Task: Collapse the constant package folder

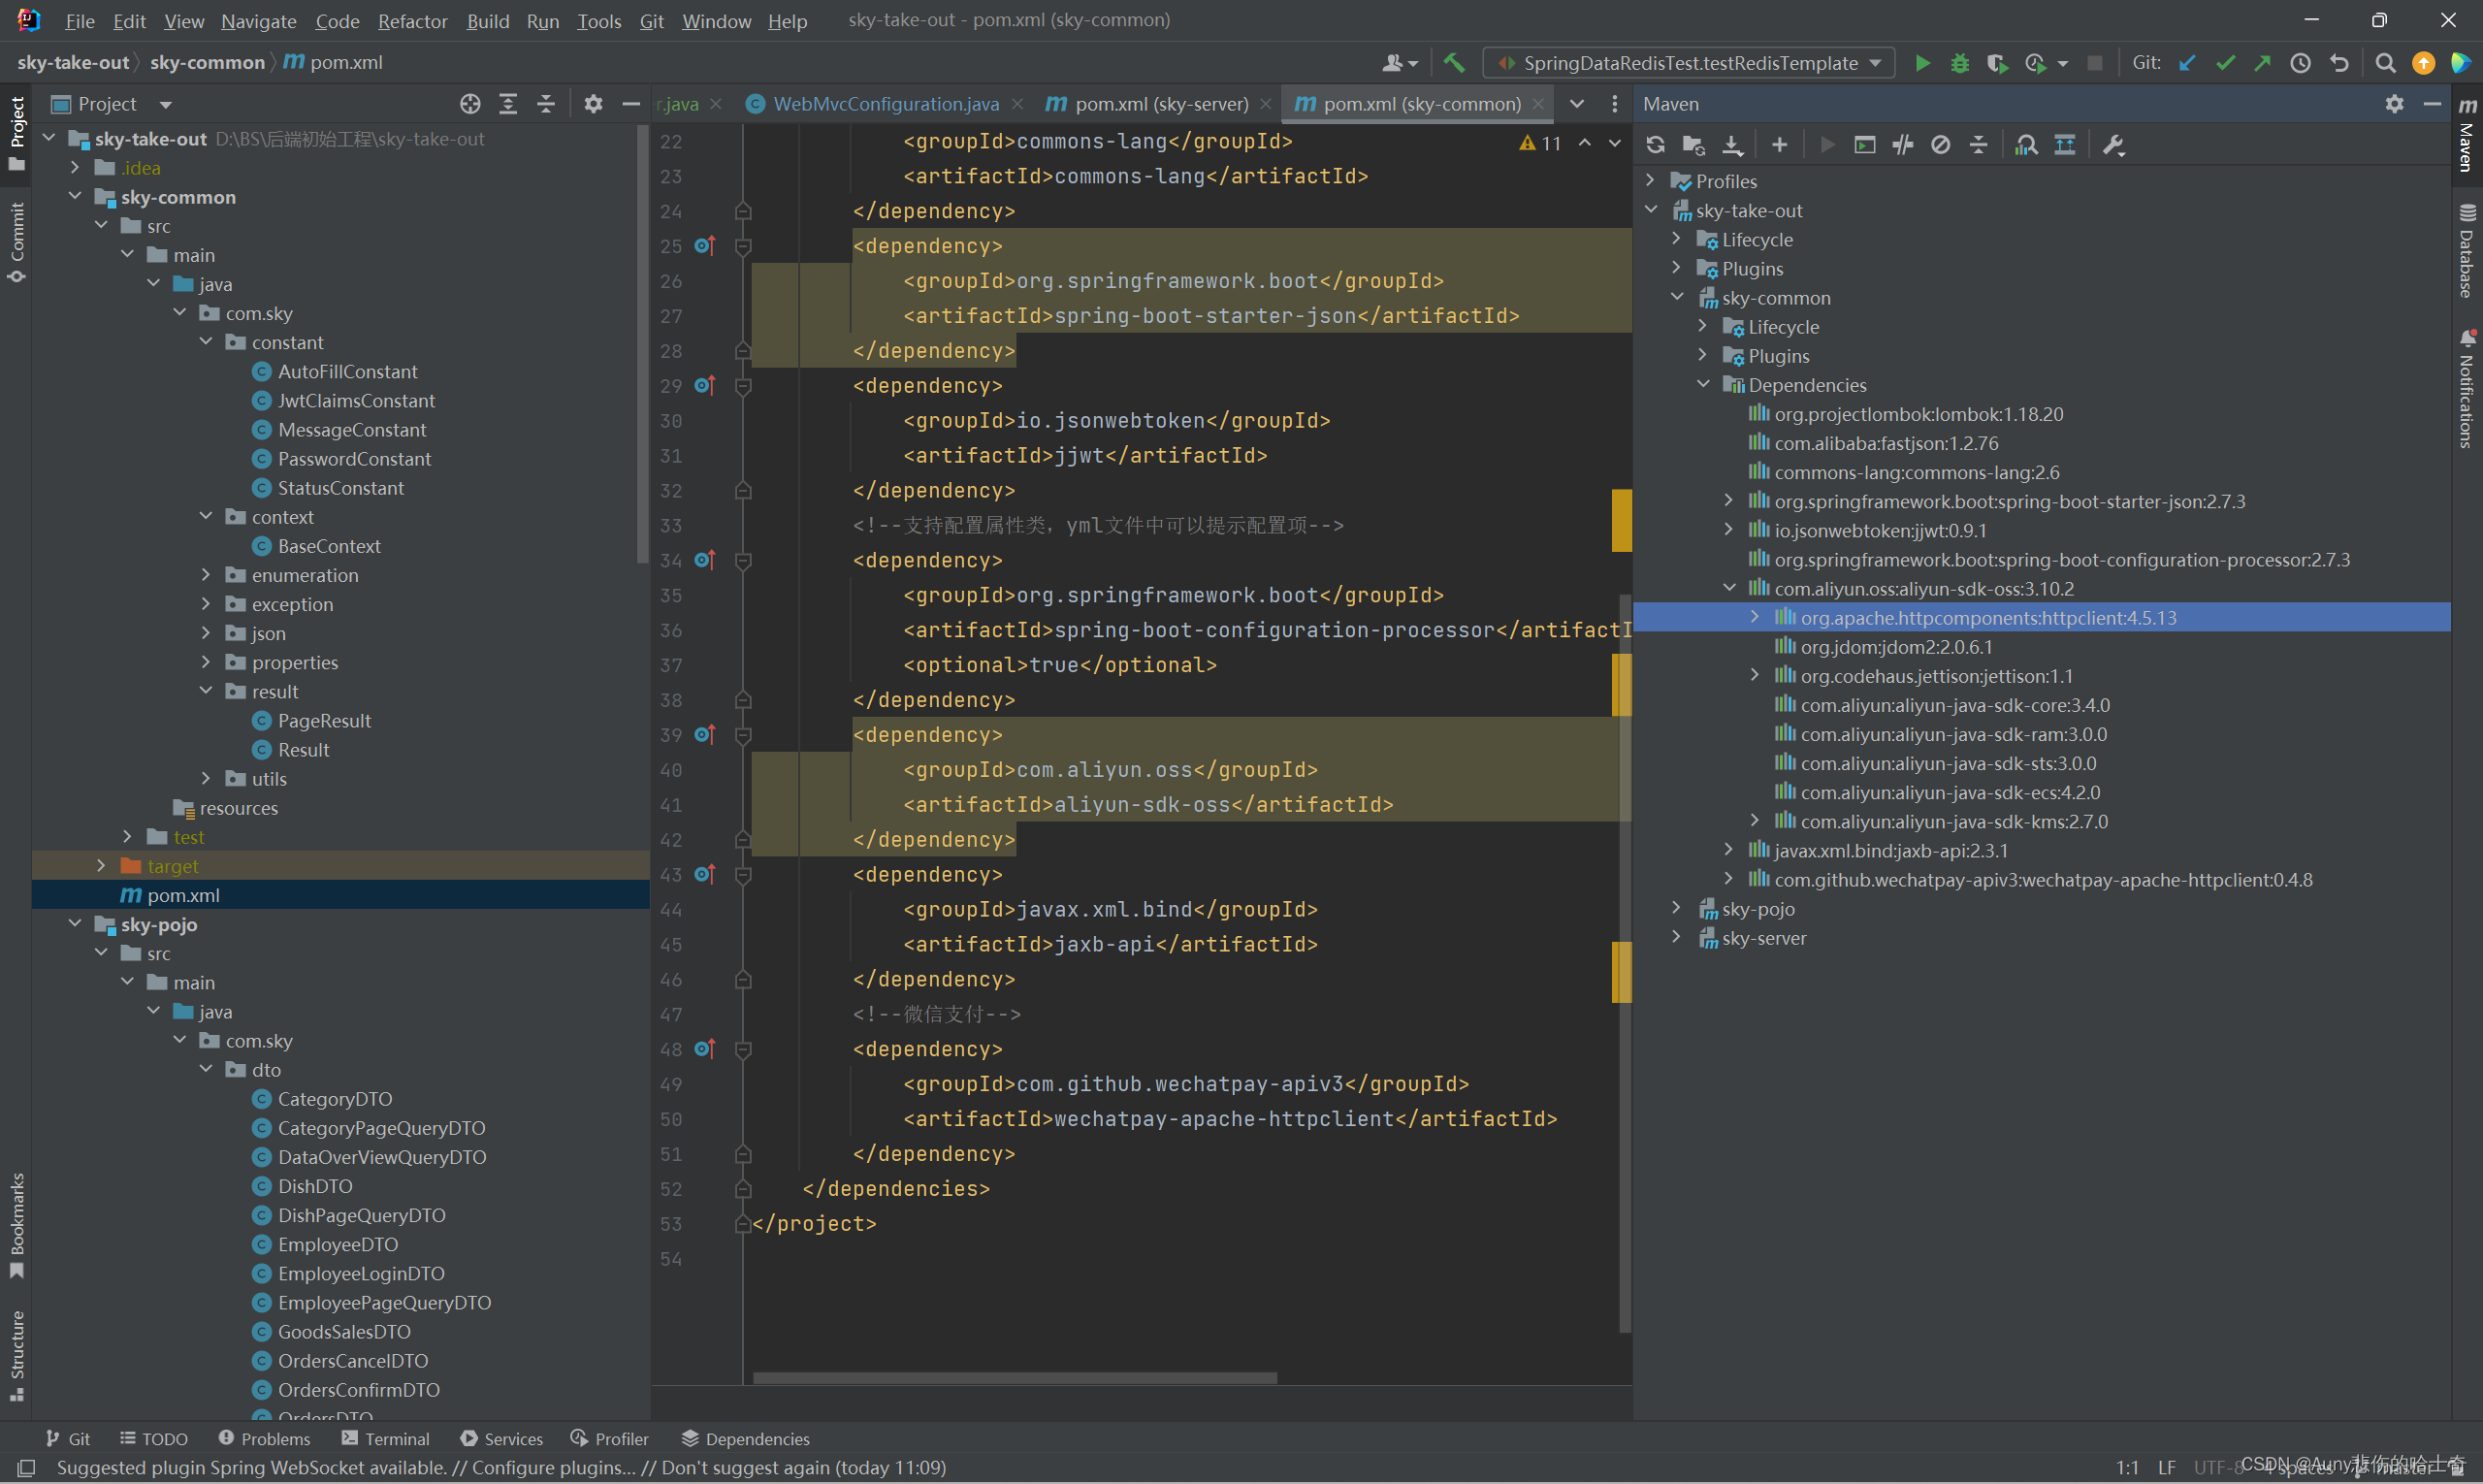Action: point(206,342)
